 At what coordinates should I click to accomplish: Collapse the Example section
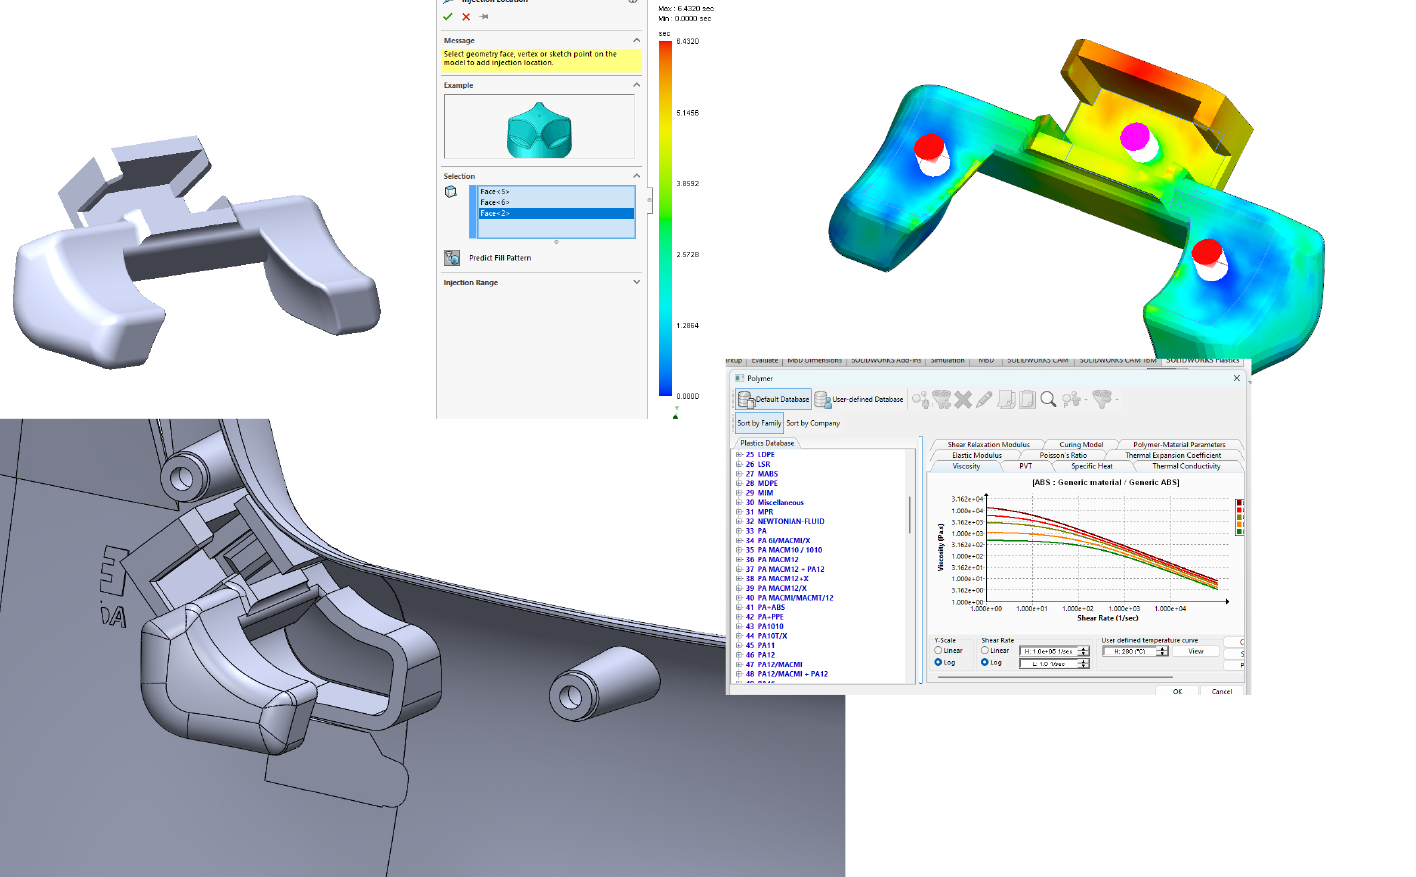636,85
